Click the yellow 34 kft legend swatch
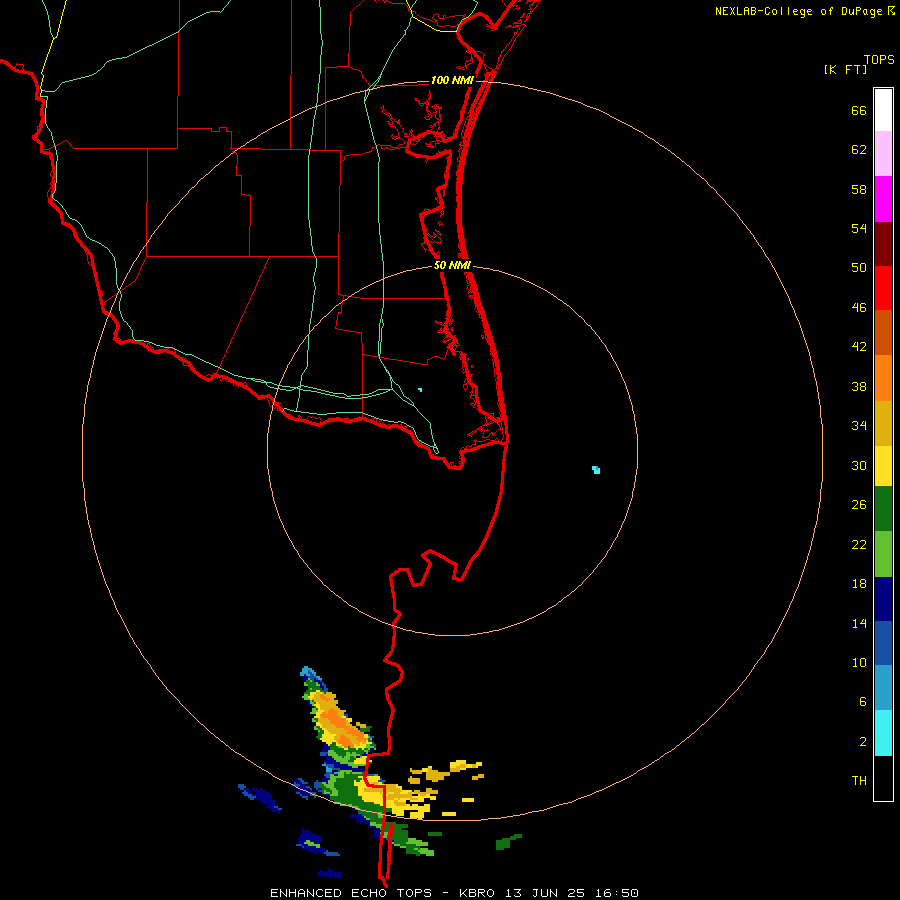900x900 pixels. pos(883,466)
